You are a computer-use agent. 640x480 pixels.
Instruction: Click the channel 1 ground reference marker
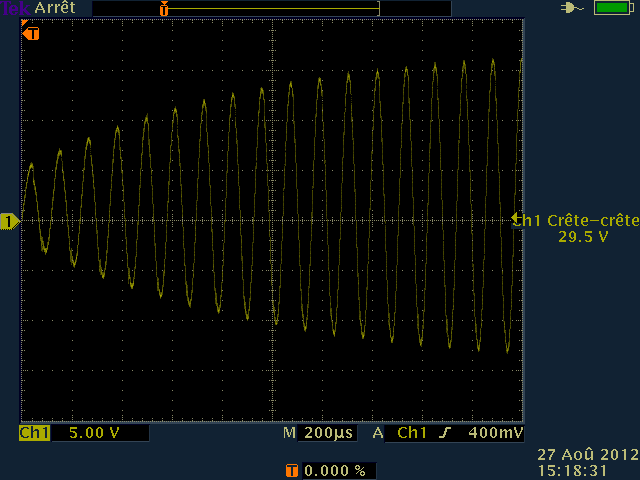click(9, 220)
